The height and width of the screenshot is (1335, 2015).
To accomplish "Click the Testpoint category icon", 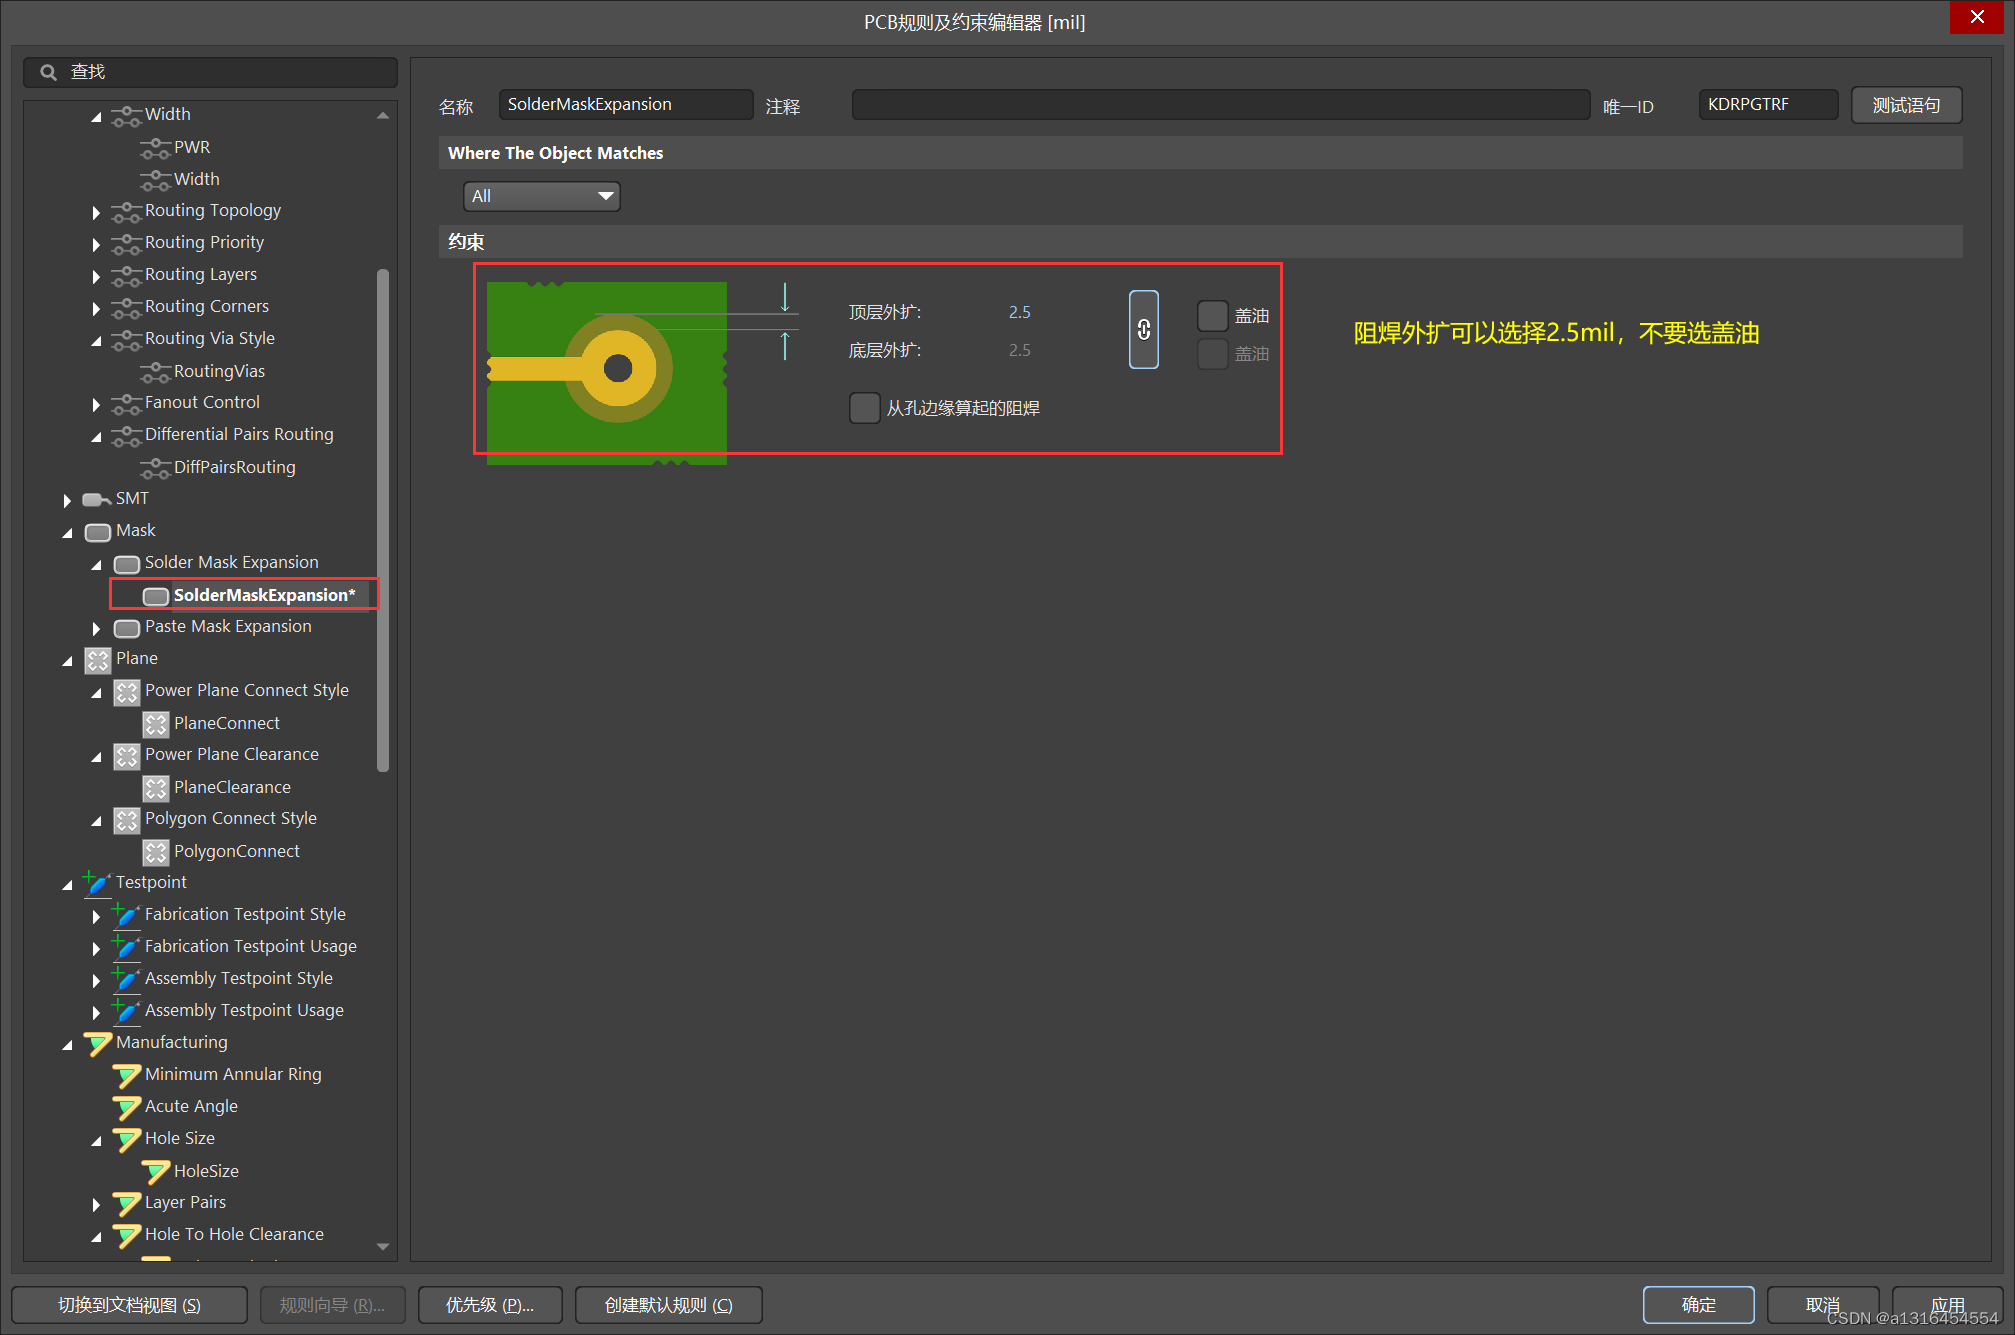I will click(x=97, y=882).
